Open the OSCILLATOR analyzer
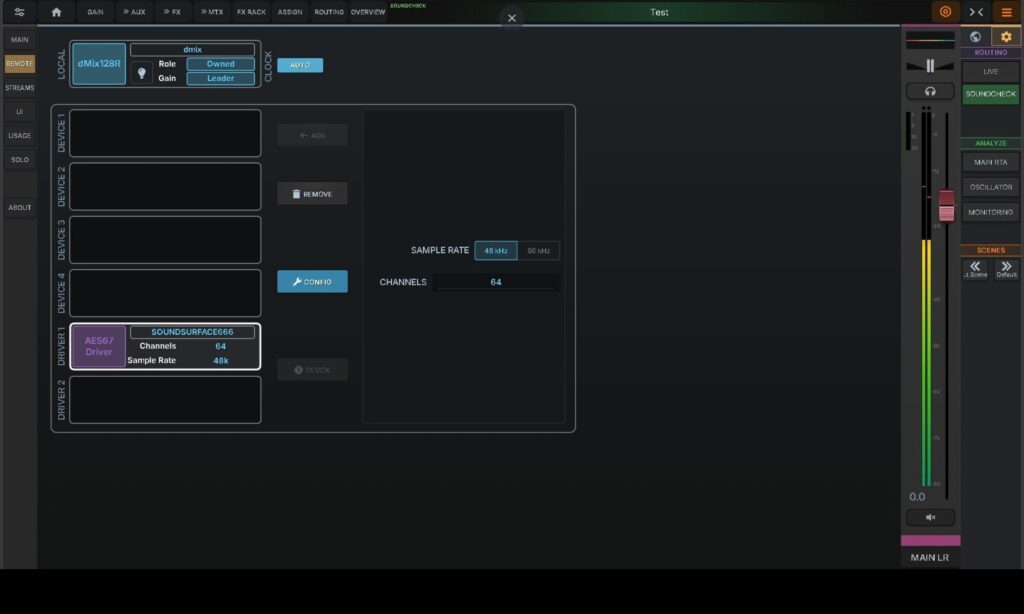 (x=991, y=187)
